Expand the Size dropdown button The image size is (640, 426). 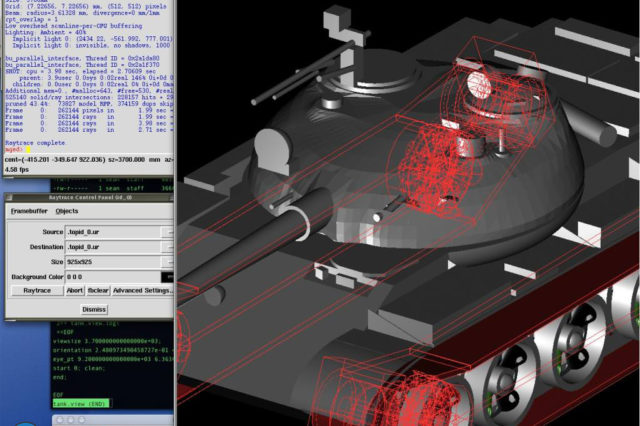point(167,261)
